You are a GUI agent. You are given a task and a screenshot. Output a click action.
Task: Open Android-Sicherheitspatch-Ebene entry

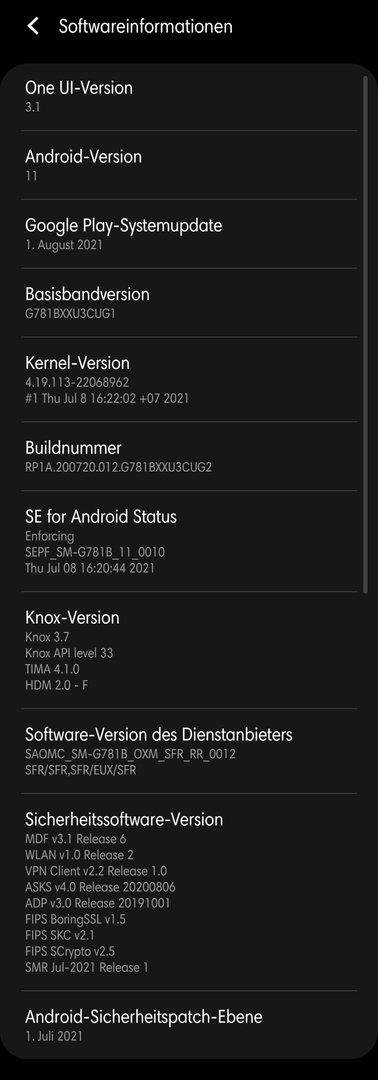click(189, 1025)
